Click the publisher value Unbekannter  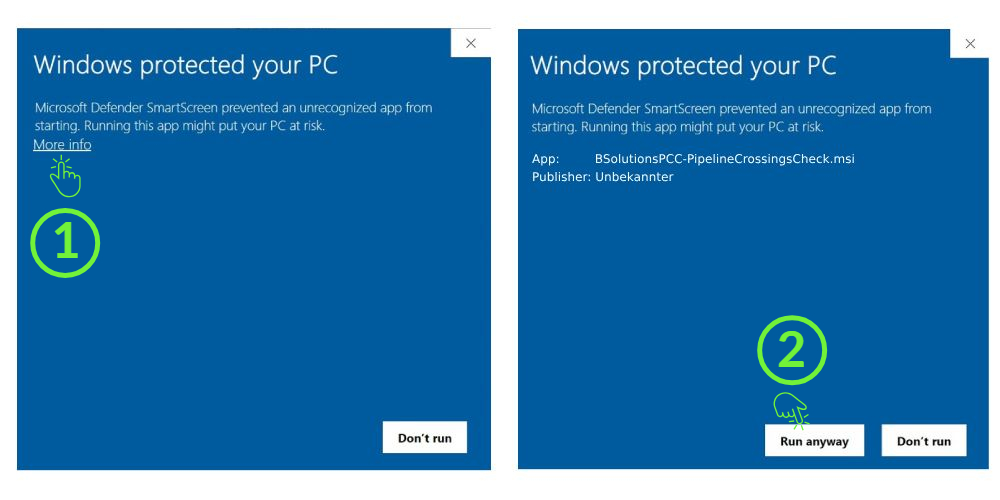[x=634, y=177]
